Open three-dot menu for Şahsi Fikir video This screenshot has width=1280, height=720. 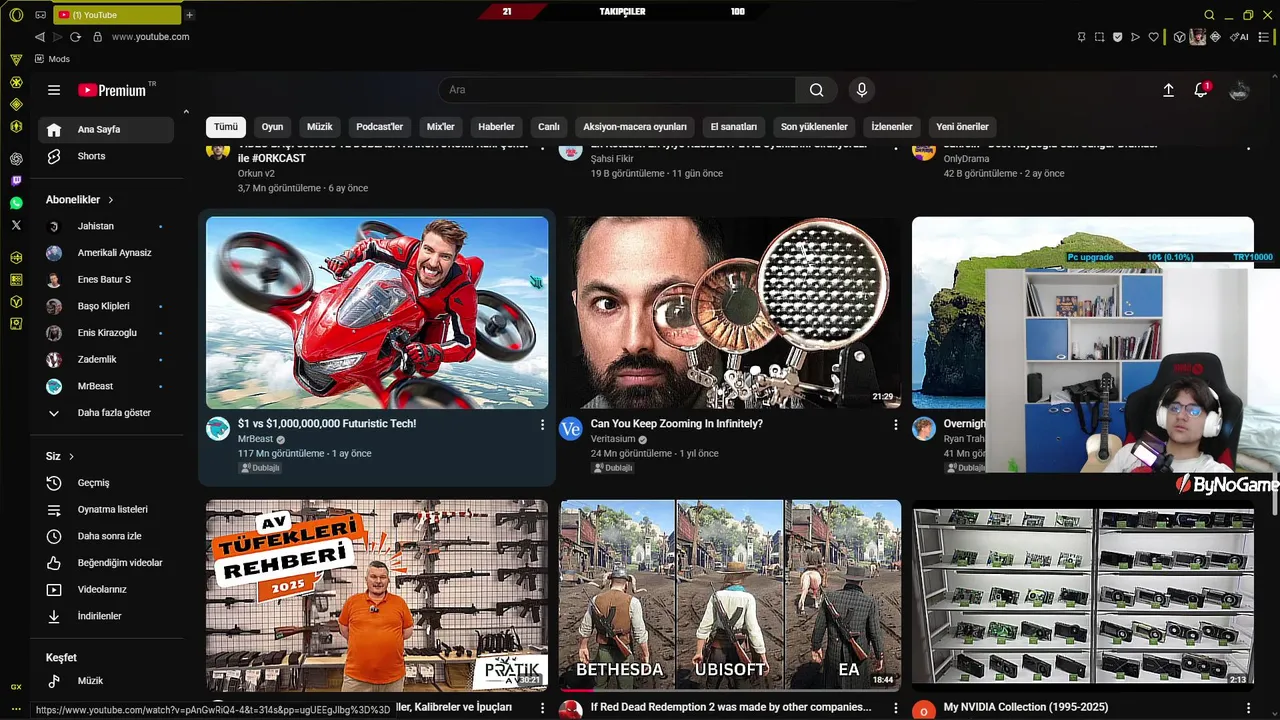pos(896,148)
